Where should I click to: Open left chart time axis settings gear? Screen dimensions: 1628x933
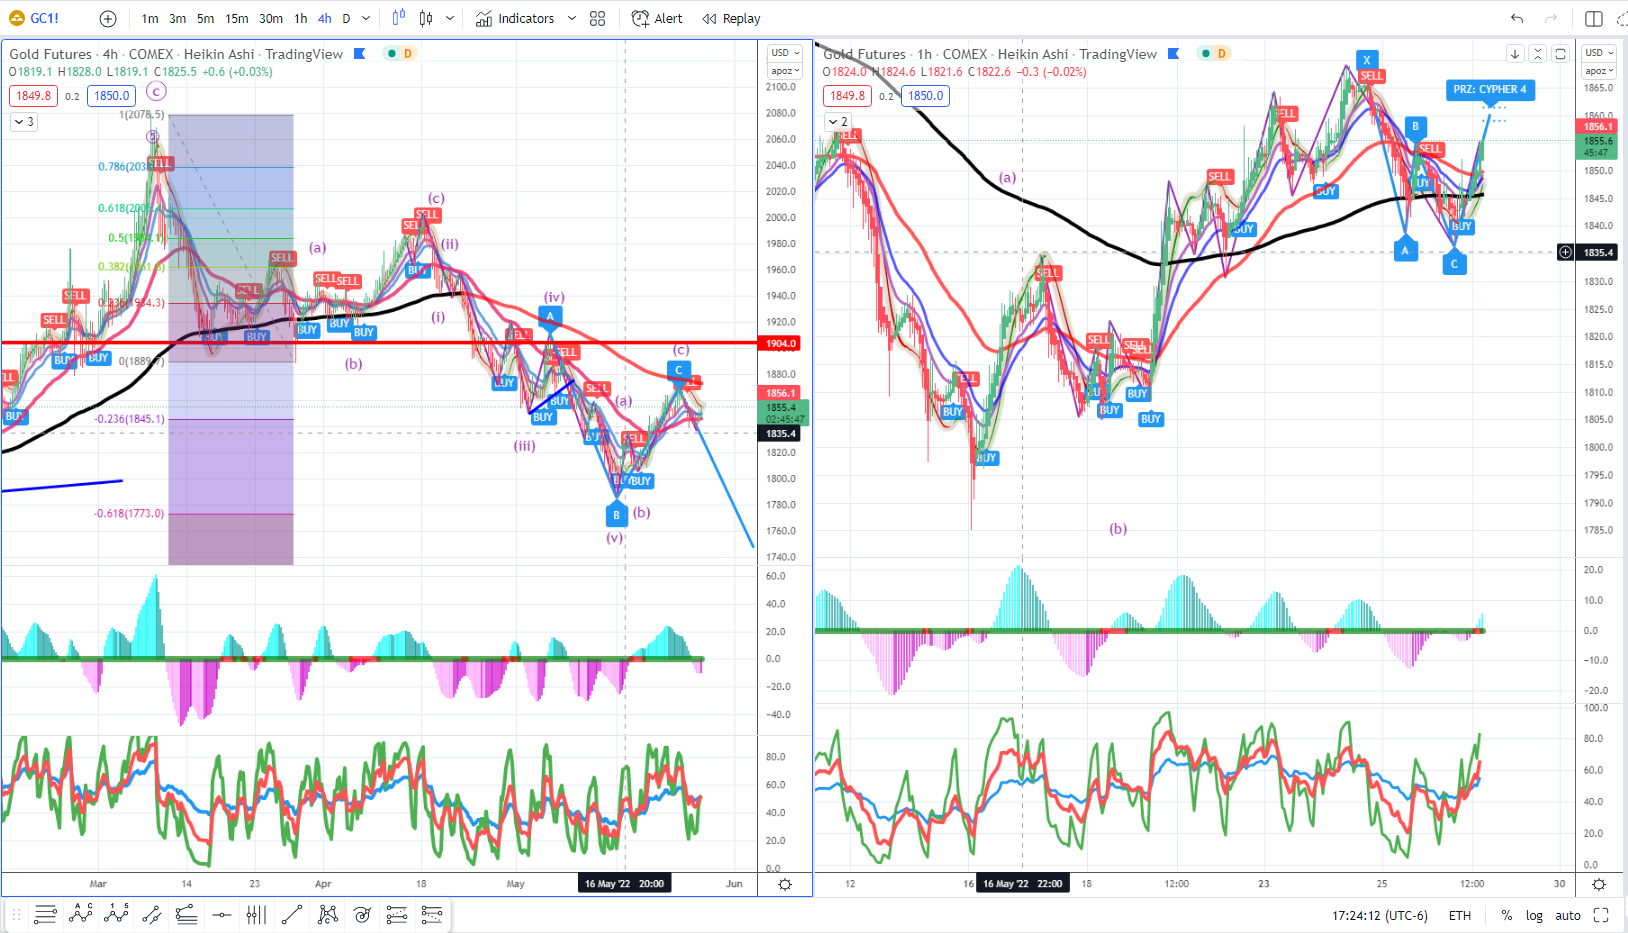785,884
